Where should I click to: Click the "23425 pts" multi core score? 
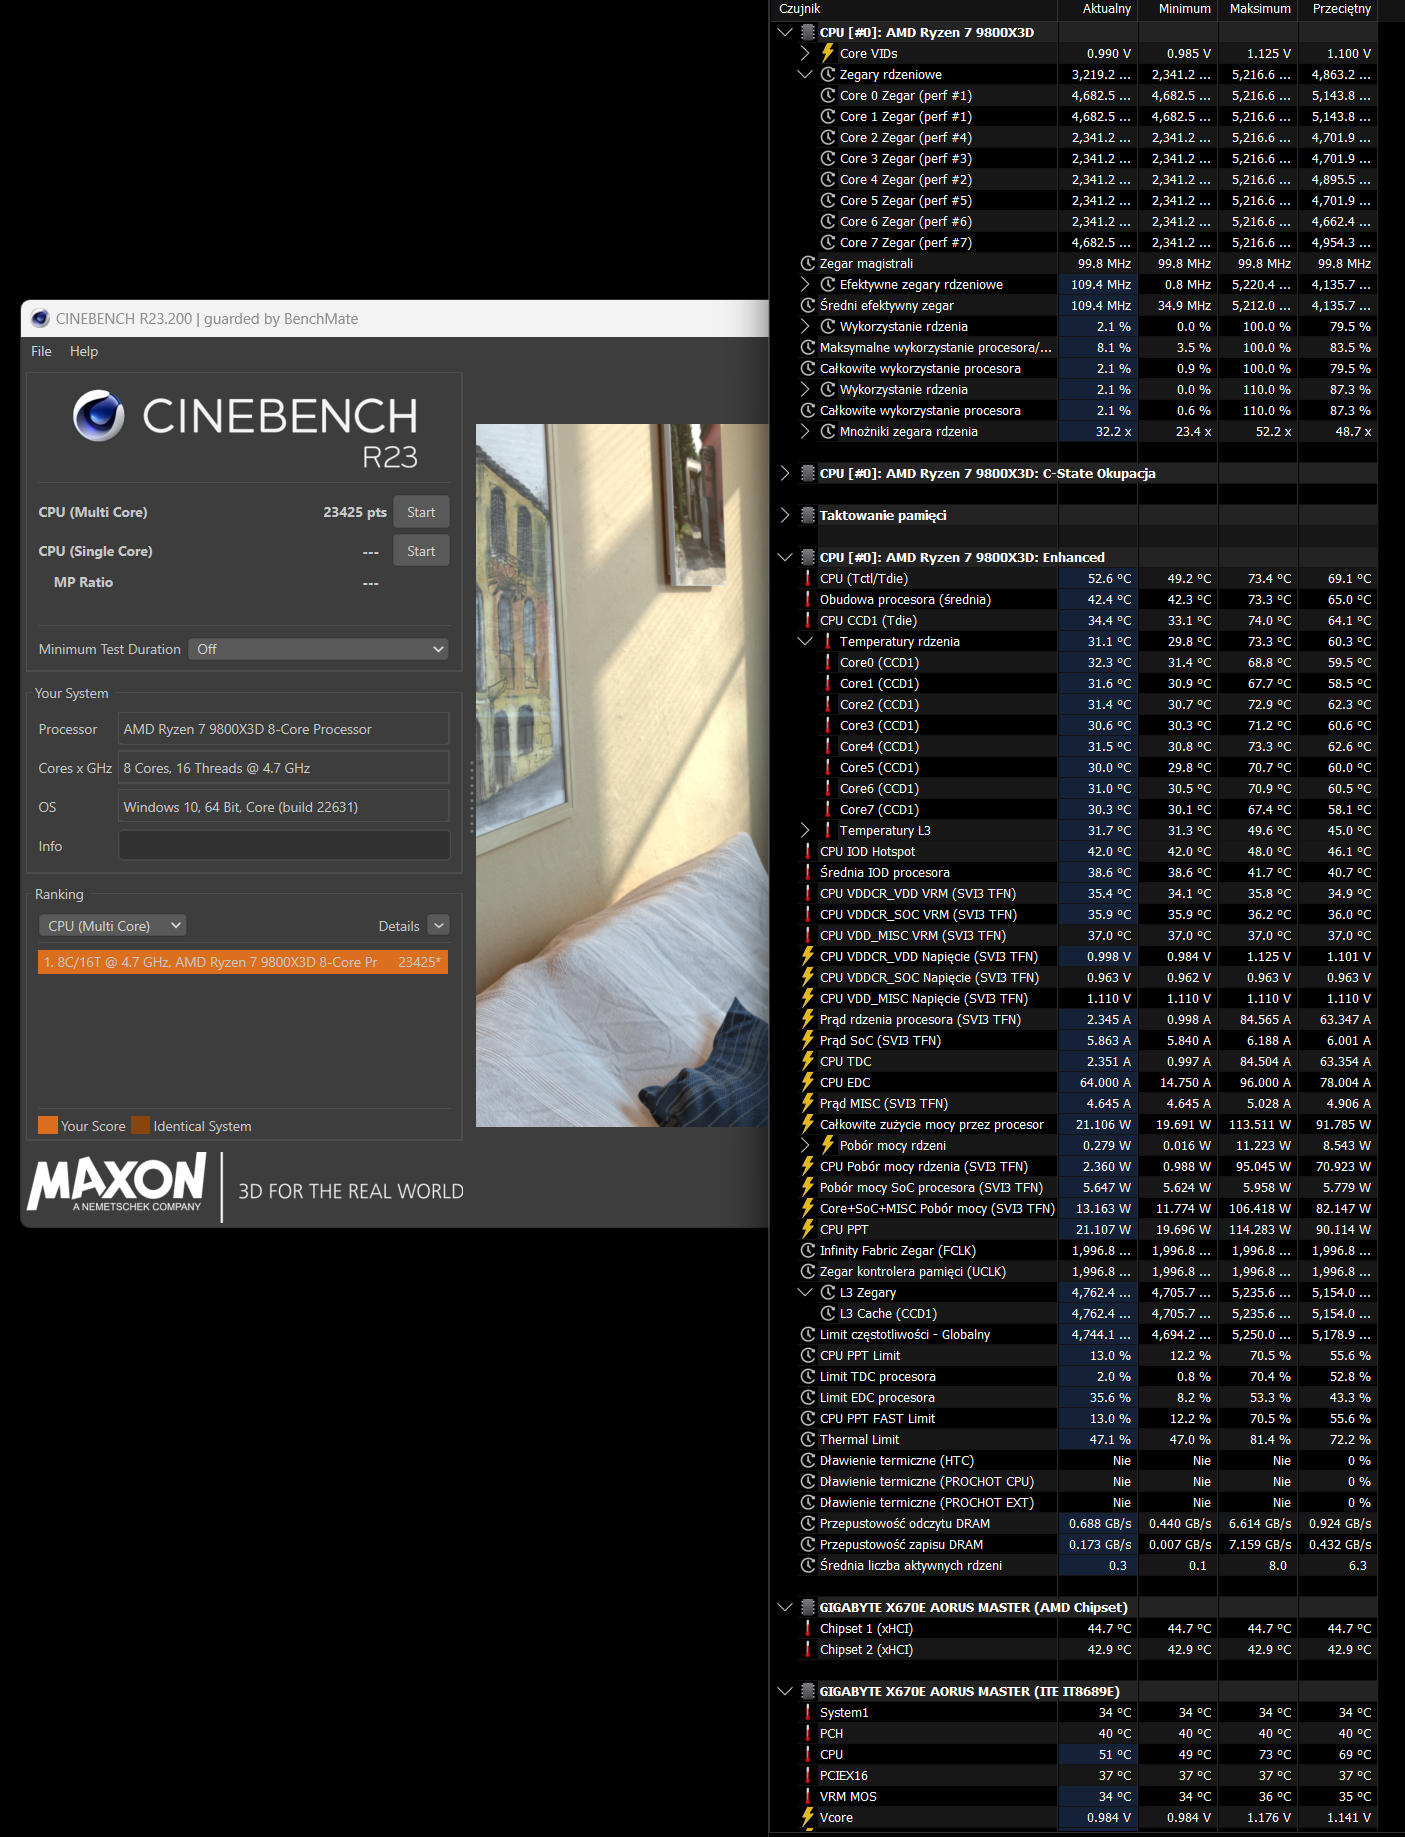(355, 512)
